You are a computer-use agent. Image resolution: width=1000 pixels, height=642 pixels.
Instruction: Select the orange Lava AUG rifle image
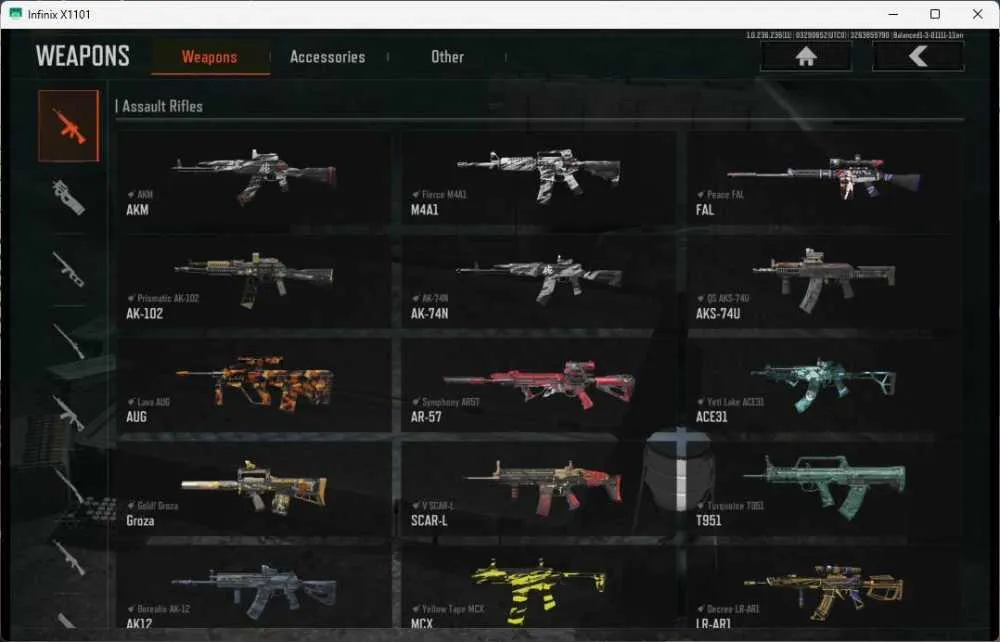[254, 383]
